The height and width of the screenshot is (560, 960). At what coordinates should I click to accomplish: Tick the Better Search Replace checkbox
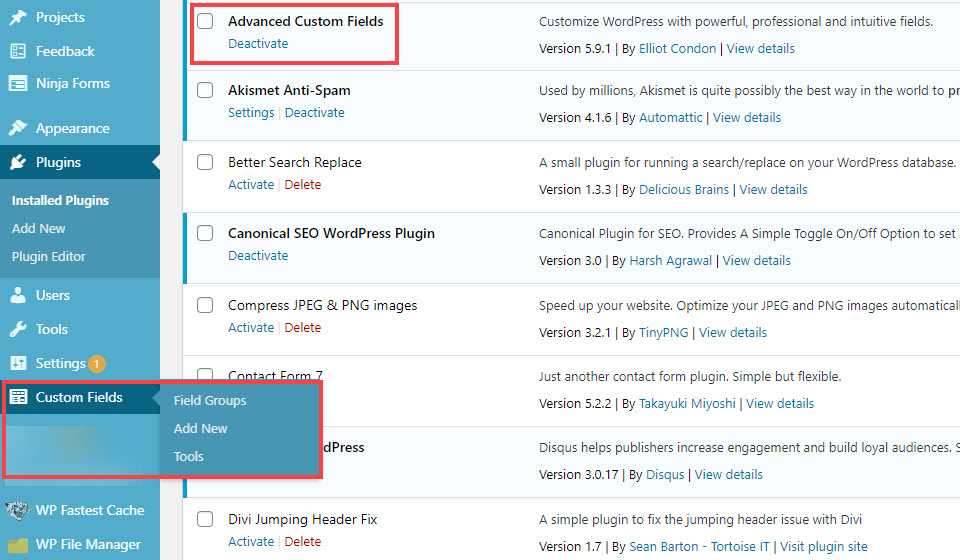(205, 162)
